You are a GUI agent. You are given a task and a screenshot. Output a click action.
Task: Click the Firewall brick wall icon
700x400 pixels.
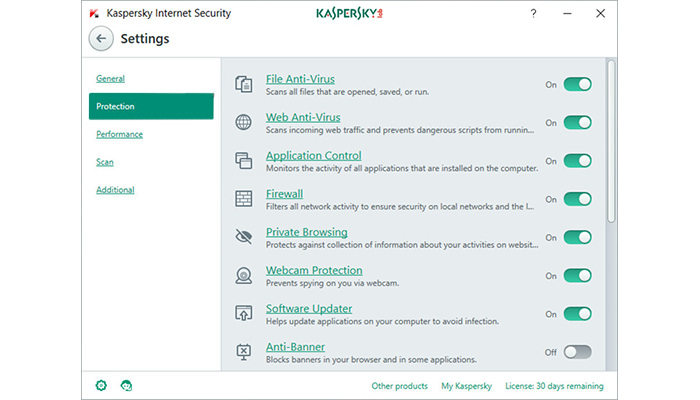point(243,198)
